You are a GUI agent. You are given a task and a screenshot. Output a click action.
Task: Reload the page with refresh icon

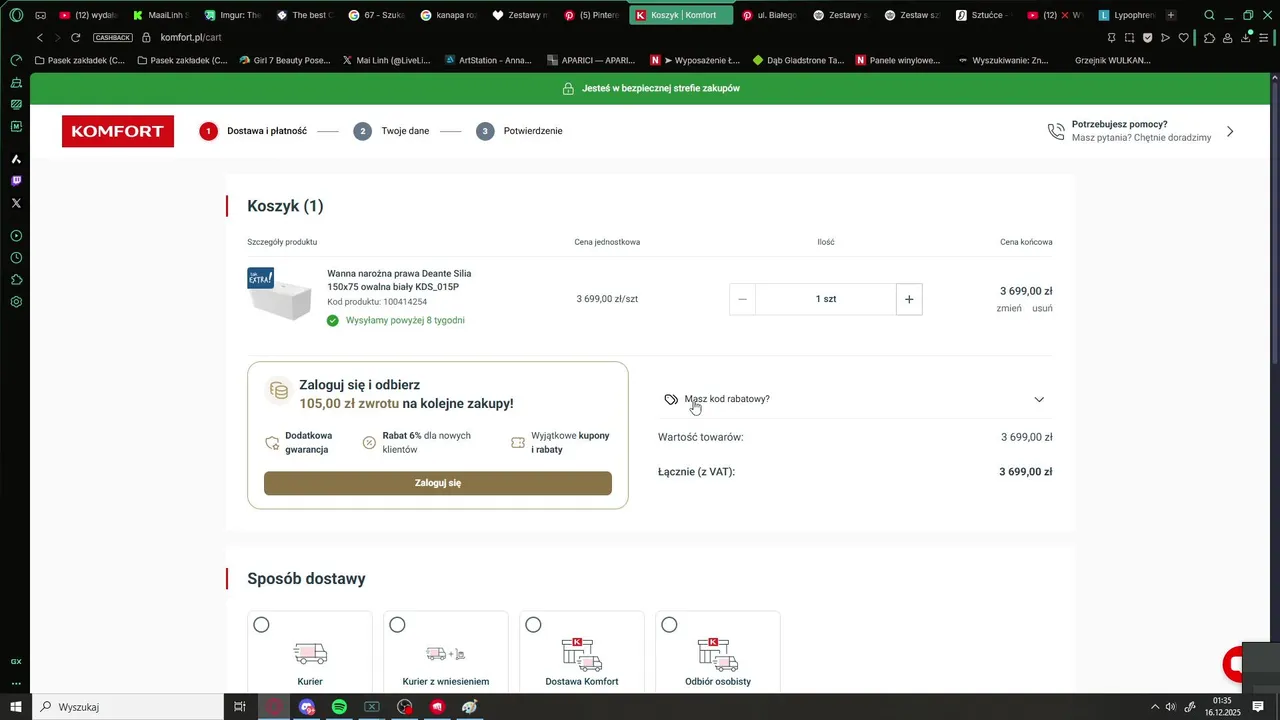click(75, 37)
